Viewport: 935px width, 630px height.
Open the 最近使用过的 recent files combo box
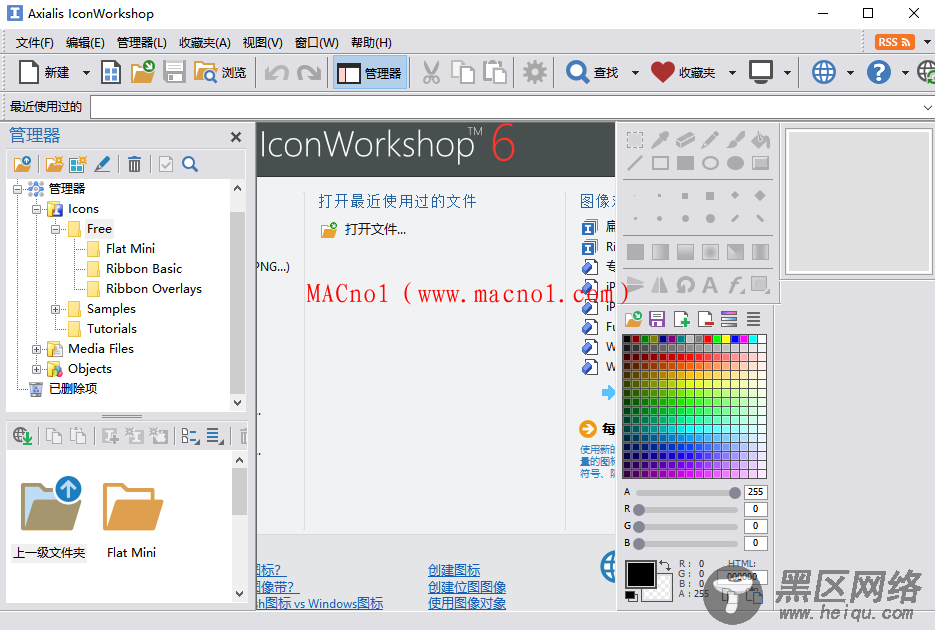tap(512, 107)
